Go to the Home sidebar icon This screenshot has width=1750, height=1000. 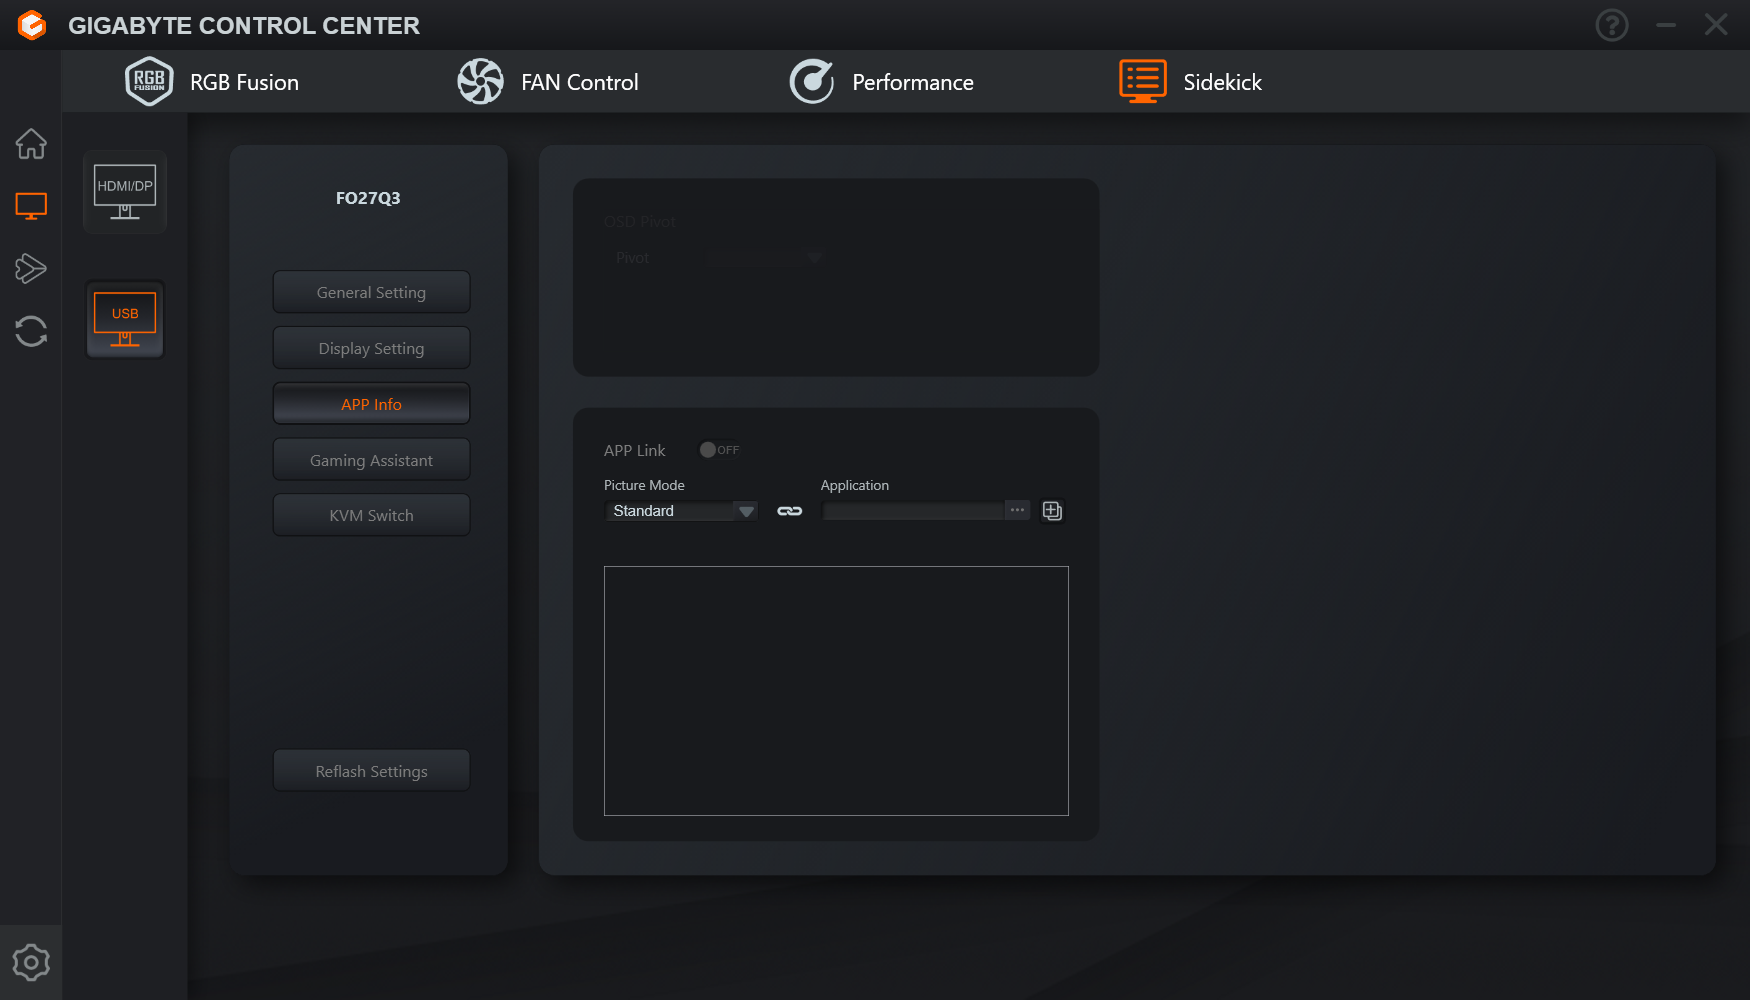(x=31, y=144)
